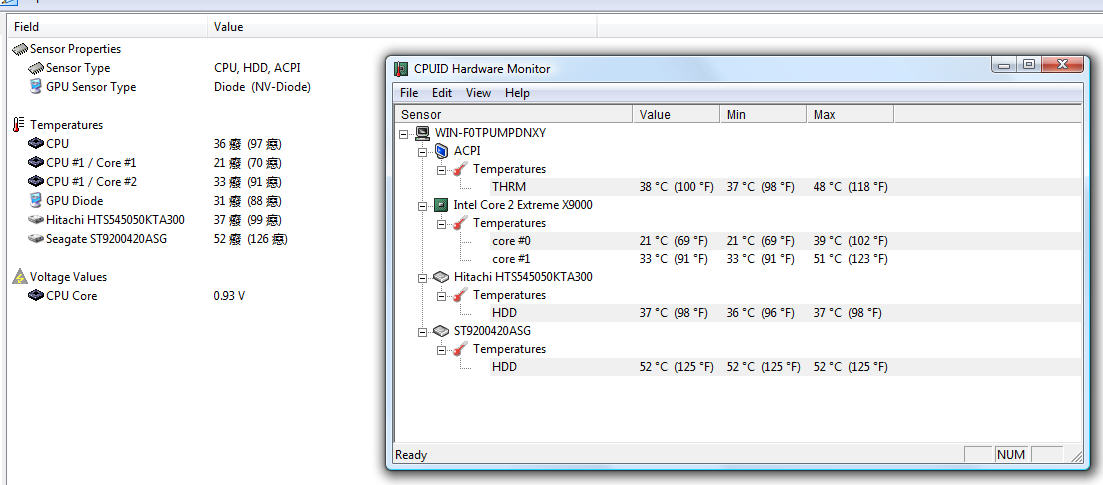Screen dimensions: 1103x485
Task: Click the Hitachi drive icon in left pane
Action: point(36,220)
